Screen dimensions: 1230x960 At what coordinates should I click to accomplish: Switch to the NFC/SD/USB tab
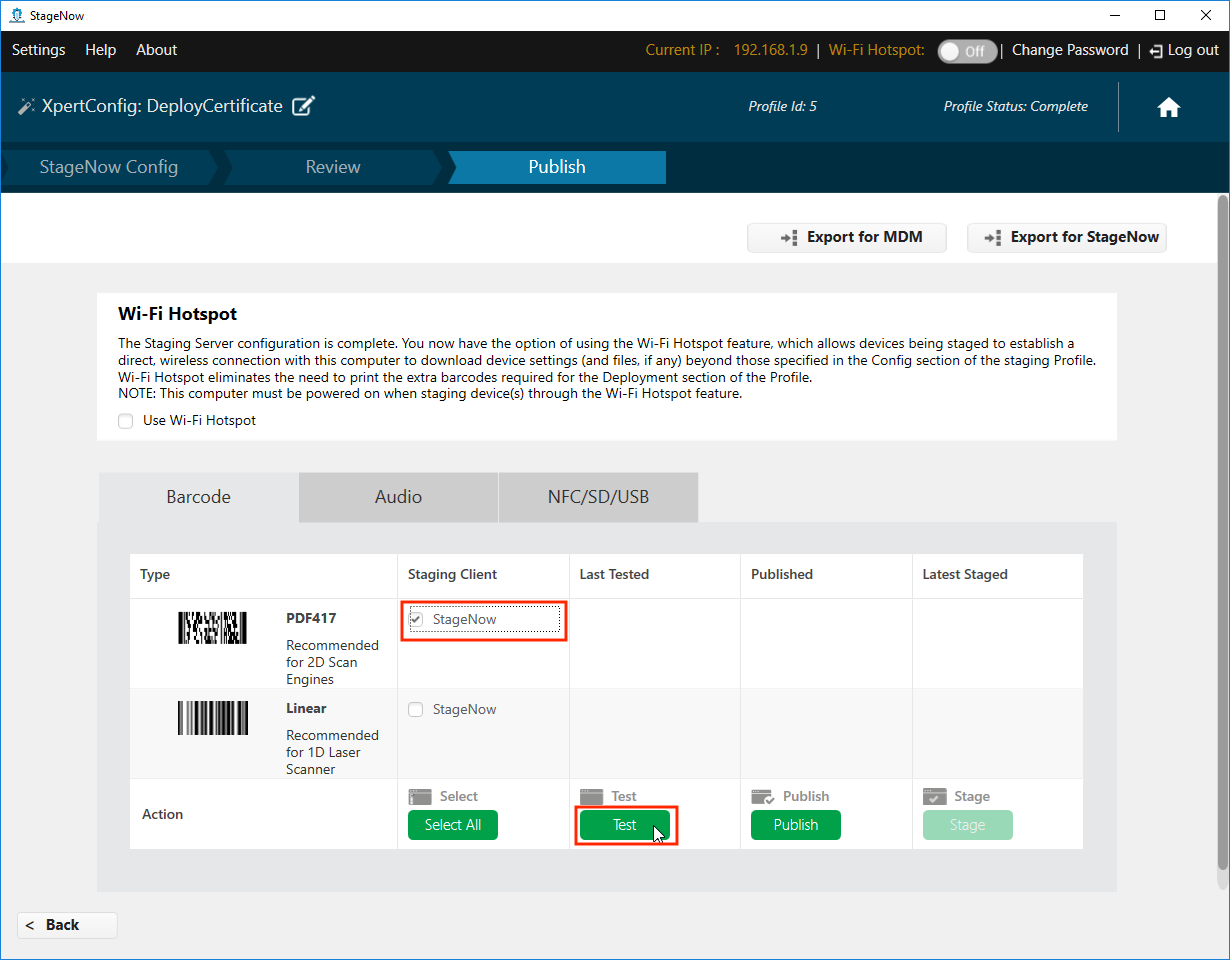click(x=598, y=497)
